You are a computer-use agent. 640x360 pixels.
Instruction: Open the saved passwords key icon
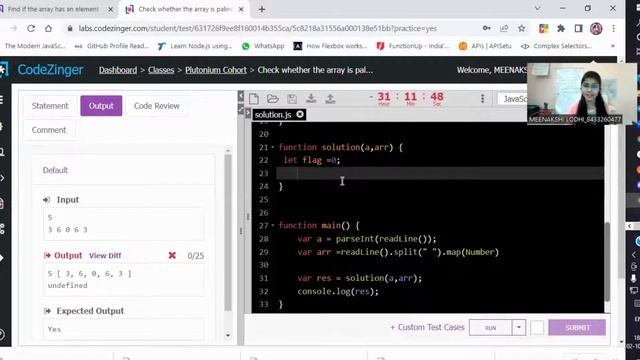coord(487,28)
